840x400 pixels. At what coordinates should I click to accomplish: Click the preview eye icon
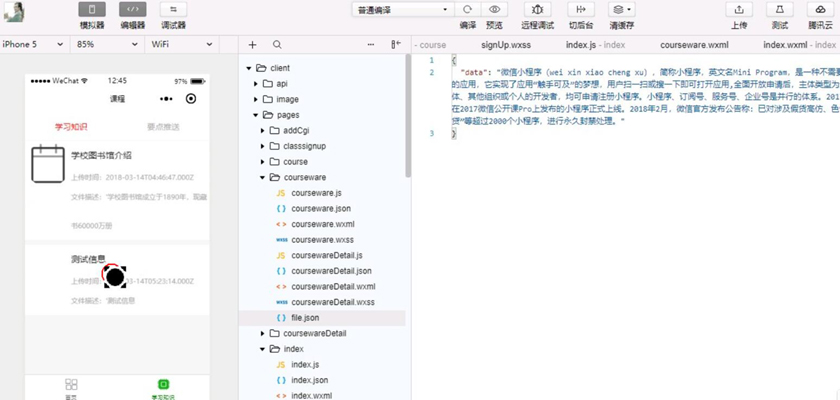click(494, 10)
